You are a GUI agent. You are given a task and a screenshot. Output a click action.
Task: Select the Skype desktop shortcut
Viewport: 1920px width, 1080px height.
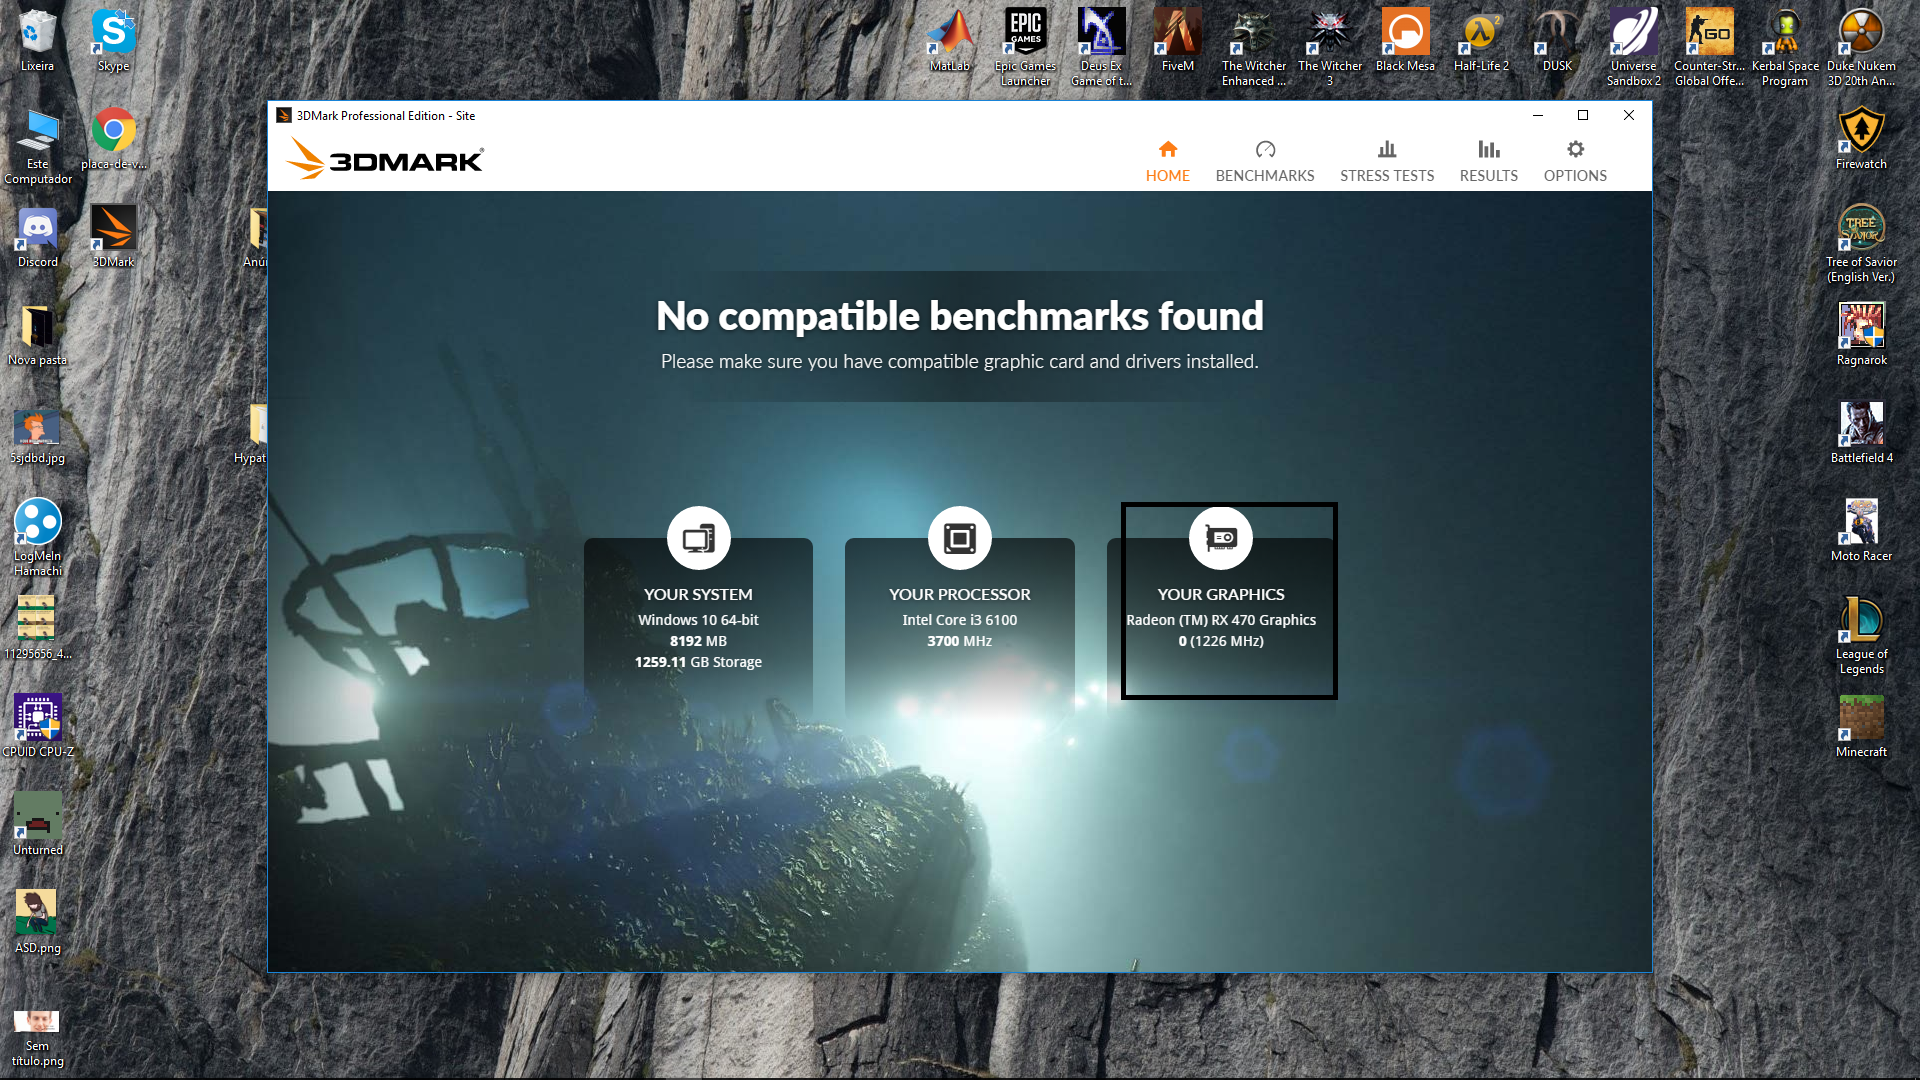[x=113, y=41]
